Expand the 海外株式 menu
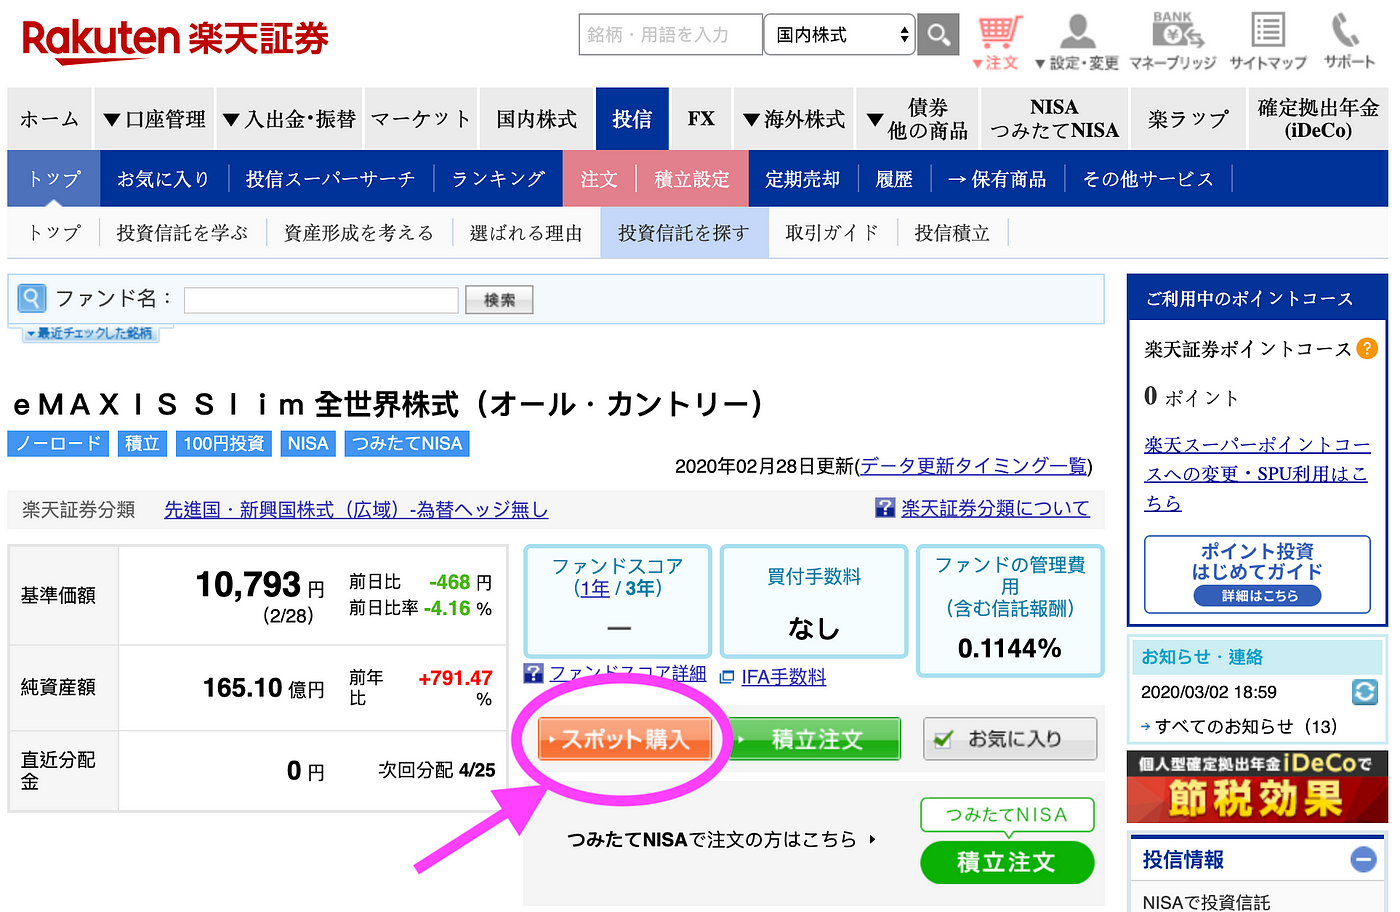 tap(795, 119)
